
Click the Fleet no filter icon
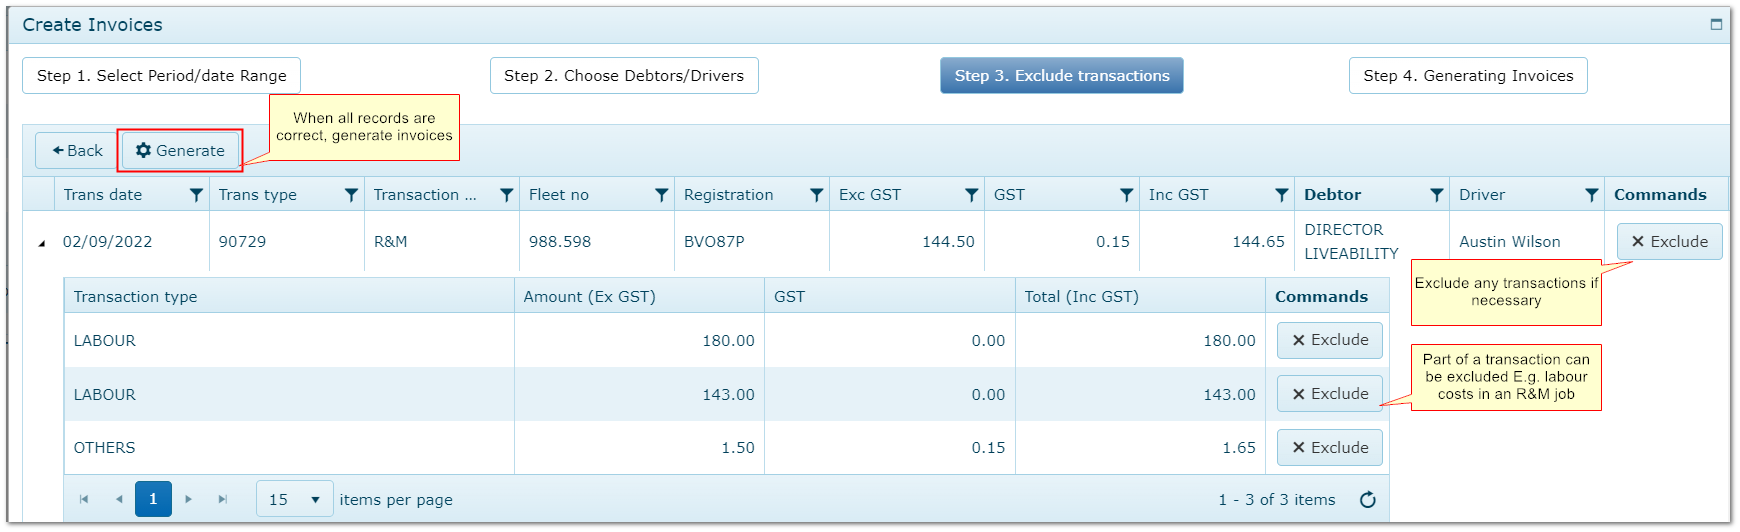pos(661,195)
